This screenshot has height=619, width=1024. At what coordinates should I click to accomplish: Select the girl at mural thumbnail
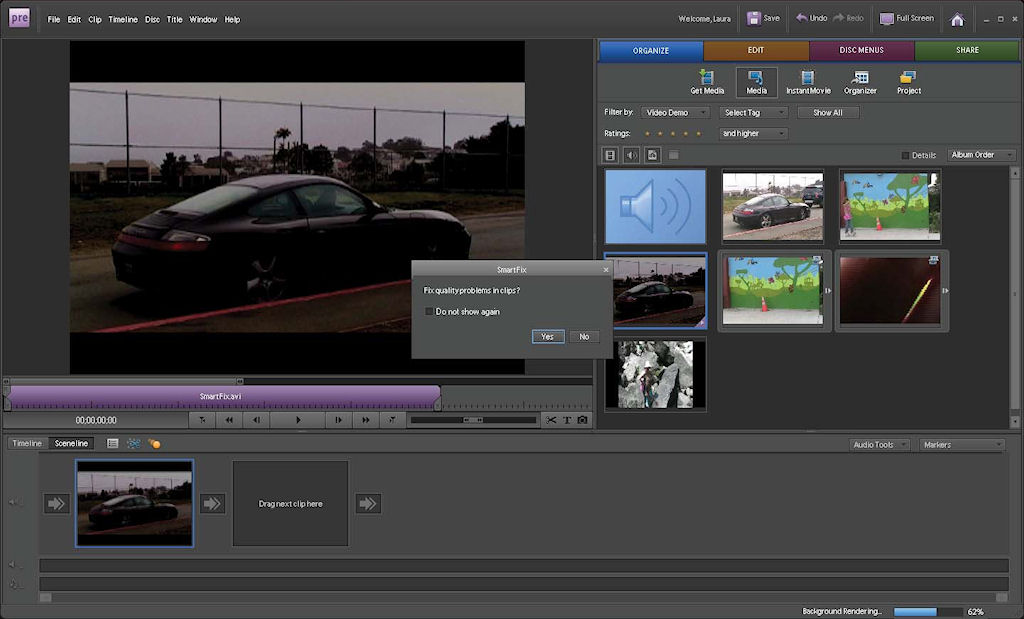[x=890, y=205]
